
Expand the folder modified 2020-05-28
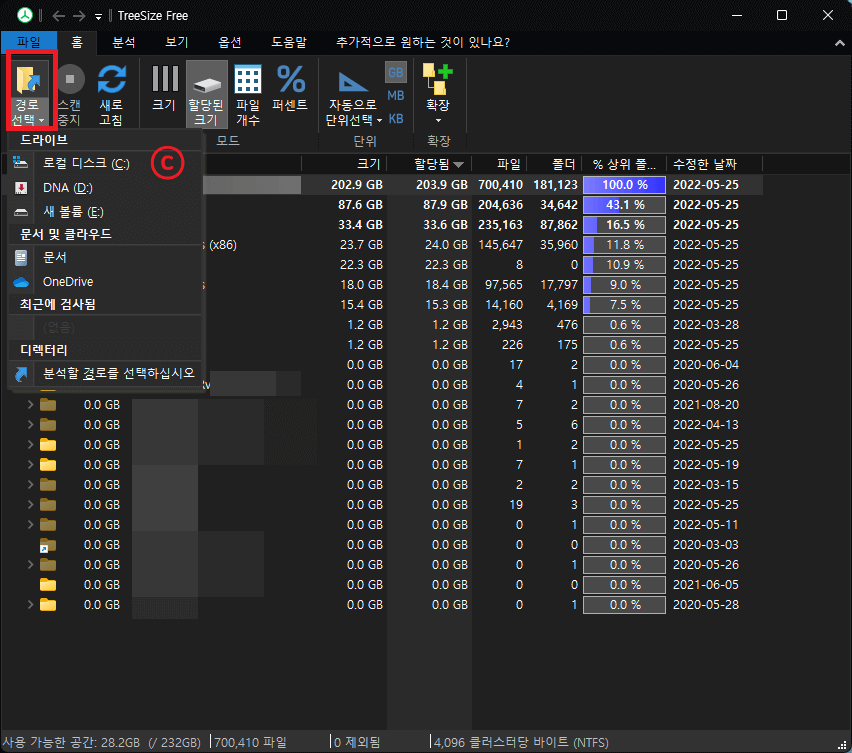tap(30, 605)
